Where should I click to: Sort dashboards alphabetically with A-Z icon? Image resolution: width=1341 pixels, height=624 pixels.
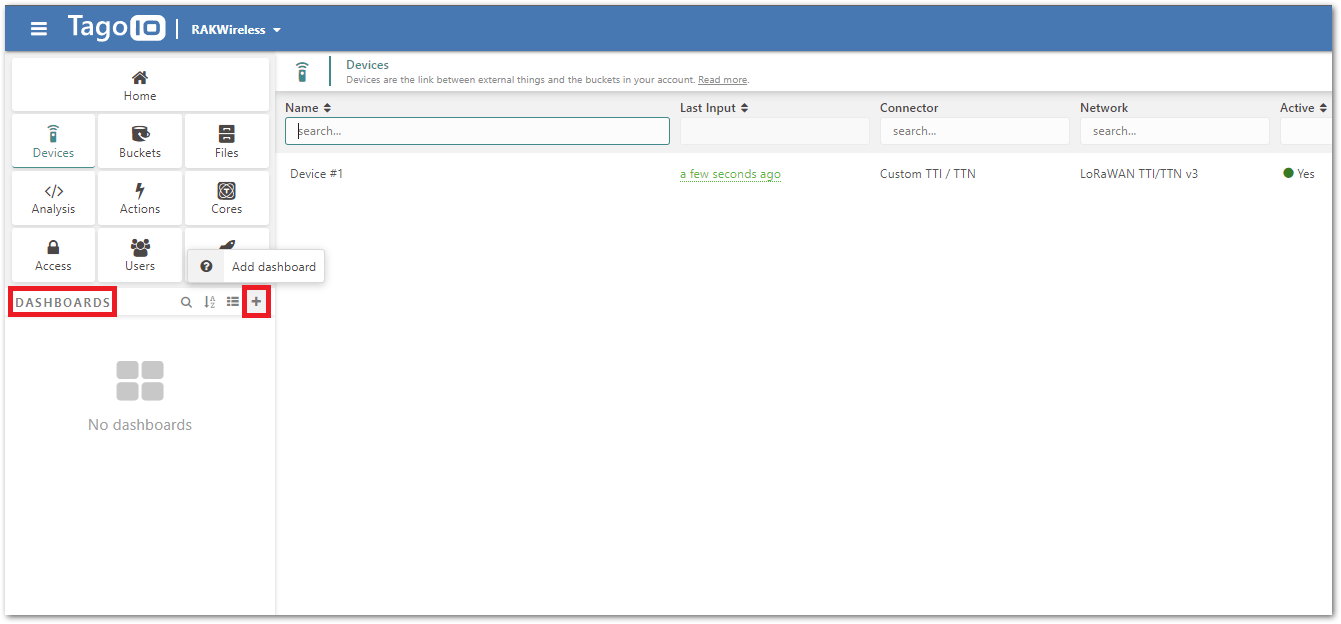[x=210, y=302]
